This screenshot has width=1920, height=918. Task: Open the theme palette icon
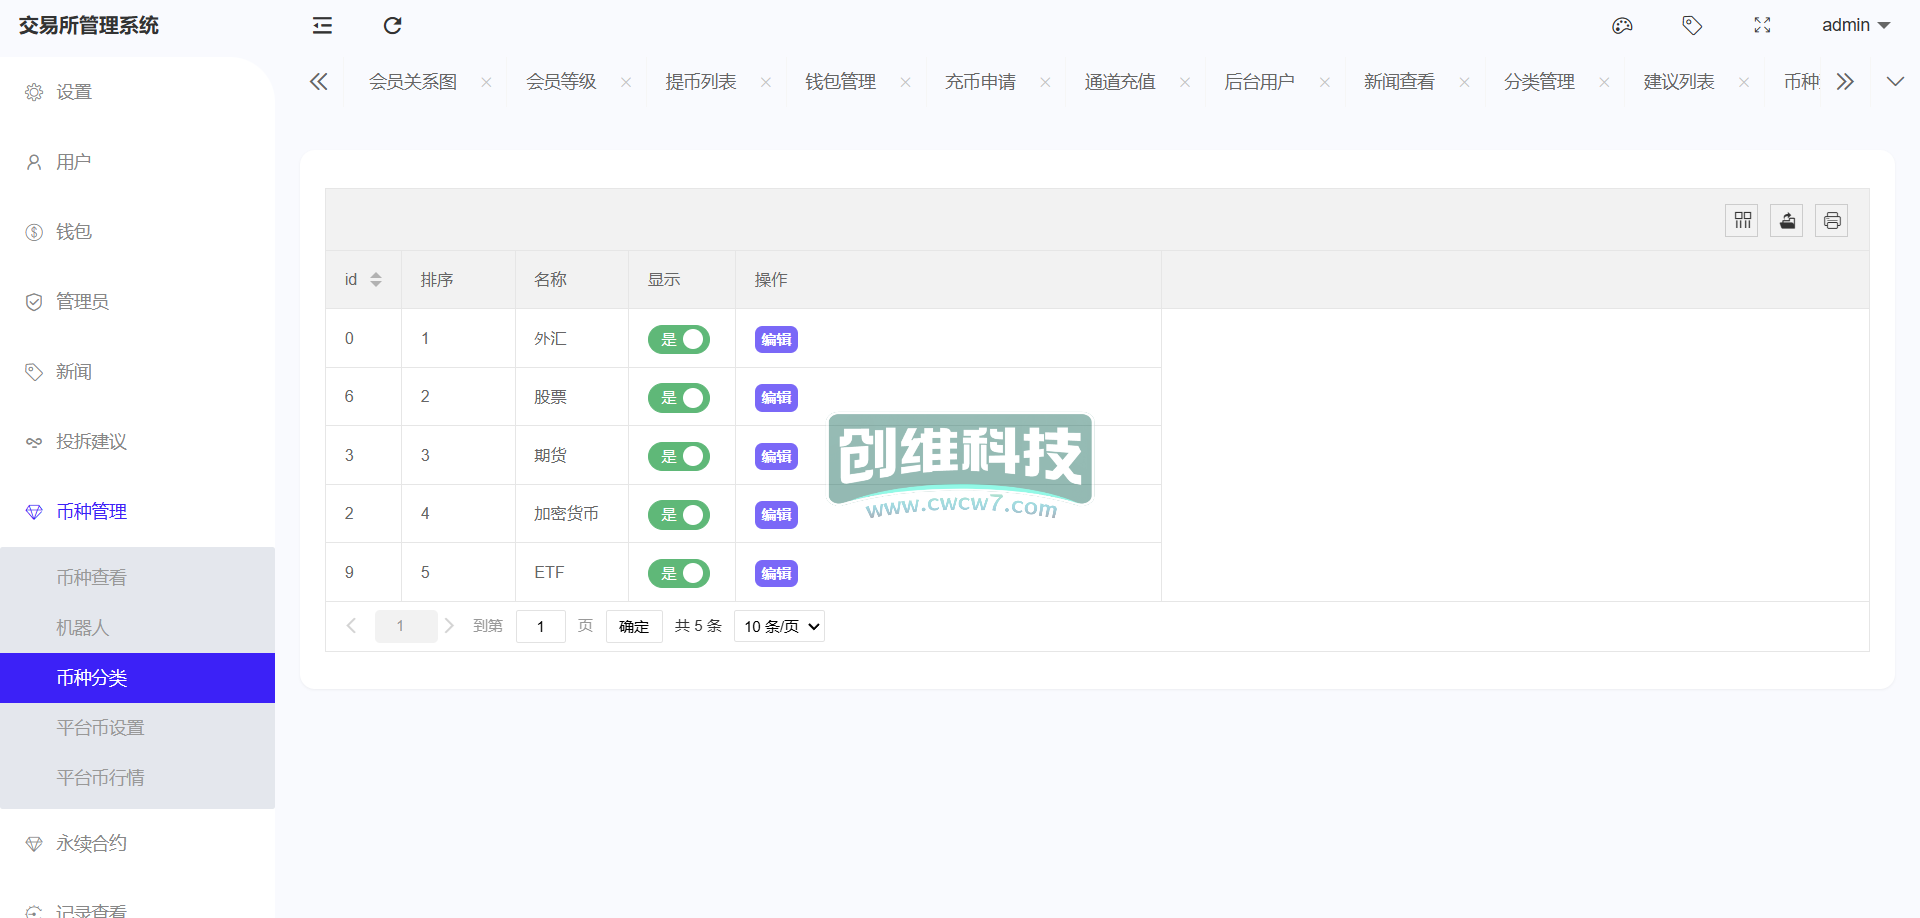pos(1622,26)
